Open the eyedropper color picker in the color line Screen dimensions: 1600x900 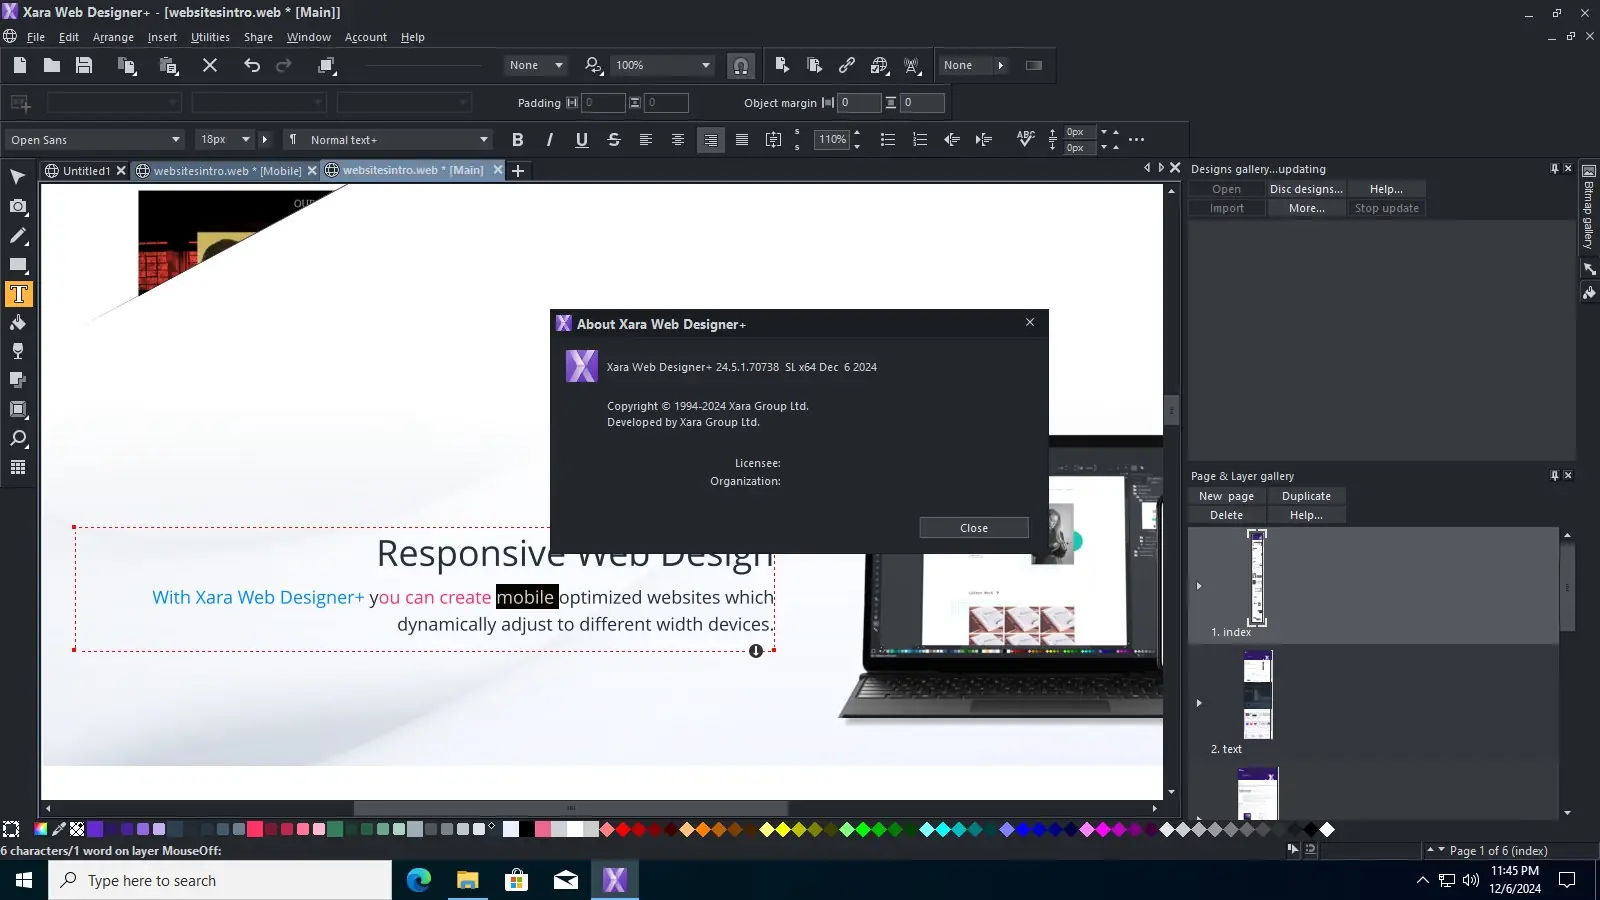coord(59,829)
